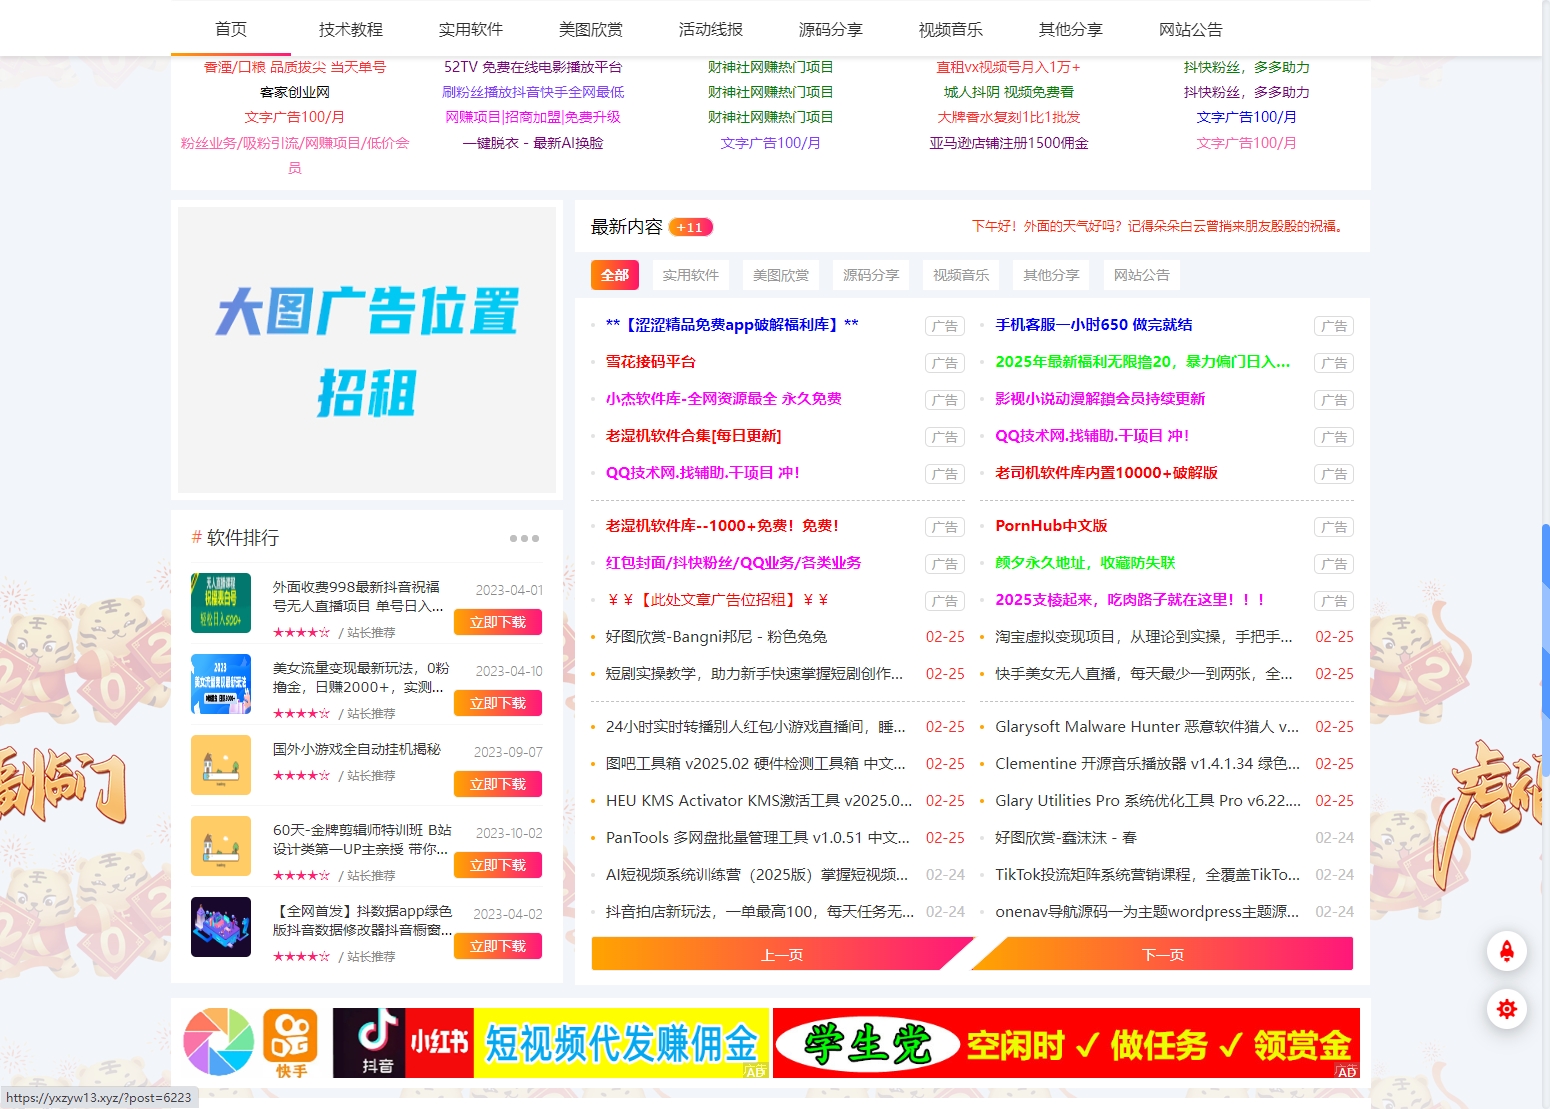1550x1109 pixels.
Task: Open 其他分享 in the top nav
Action: pyautogui.click(x=1071, y=29)
